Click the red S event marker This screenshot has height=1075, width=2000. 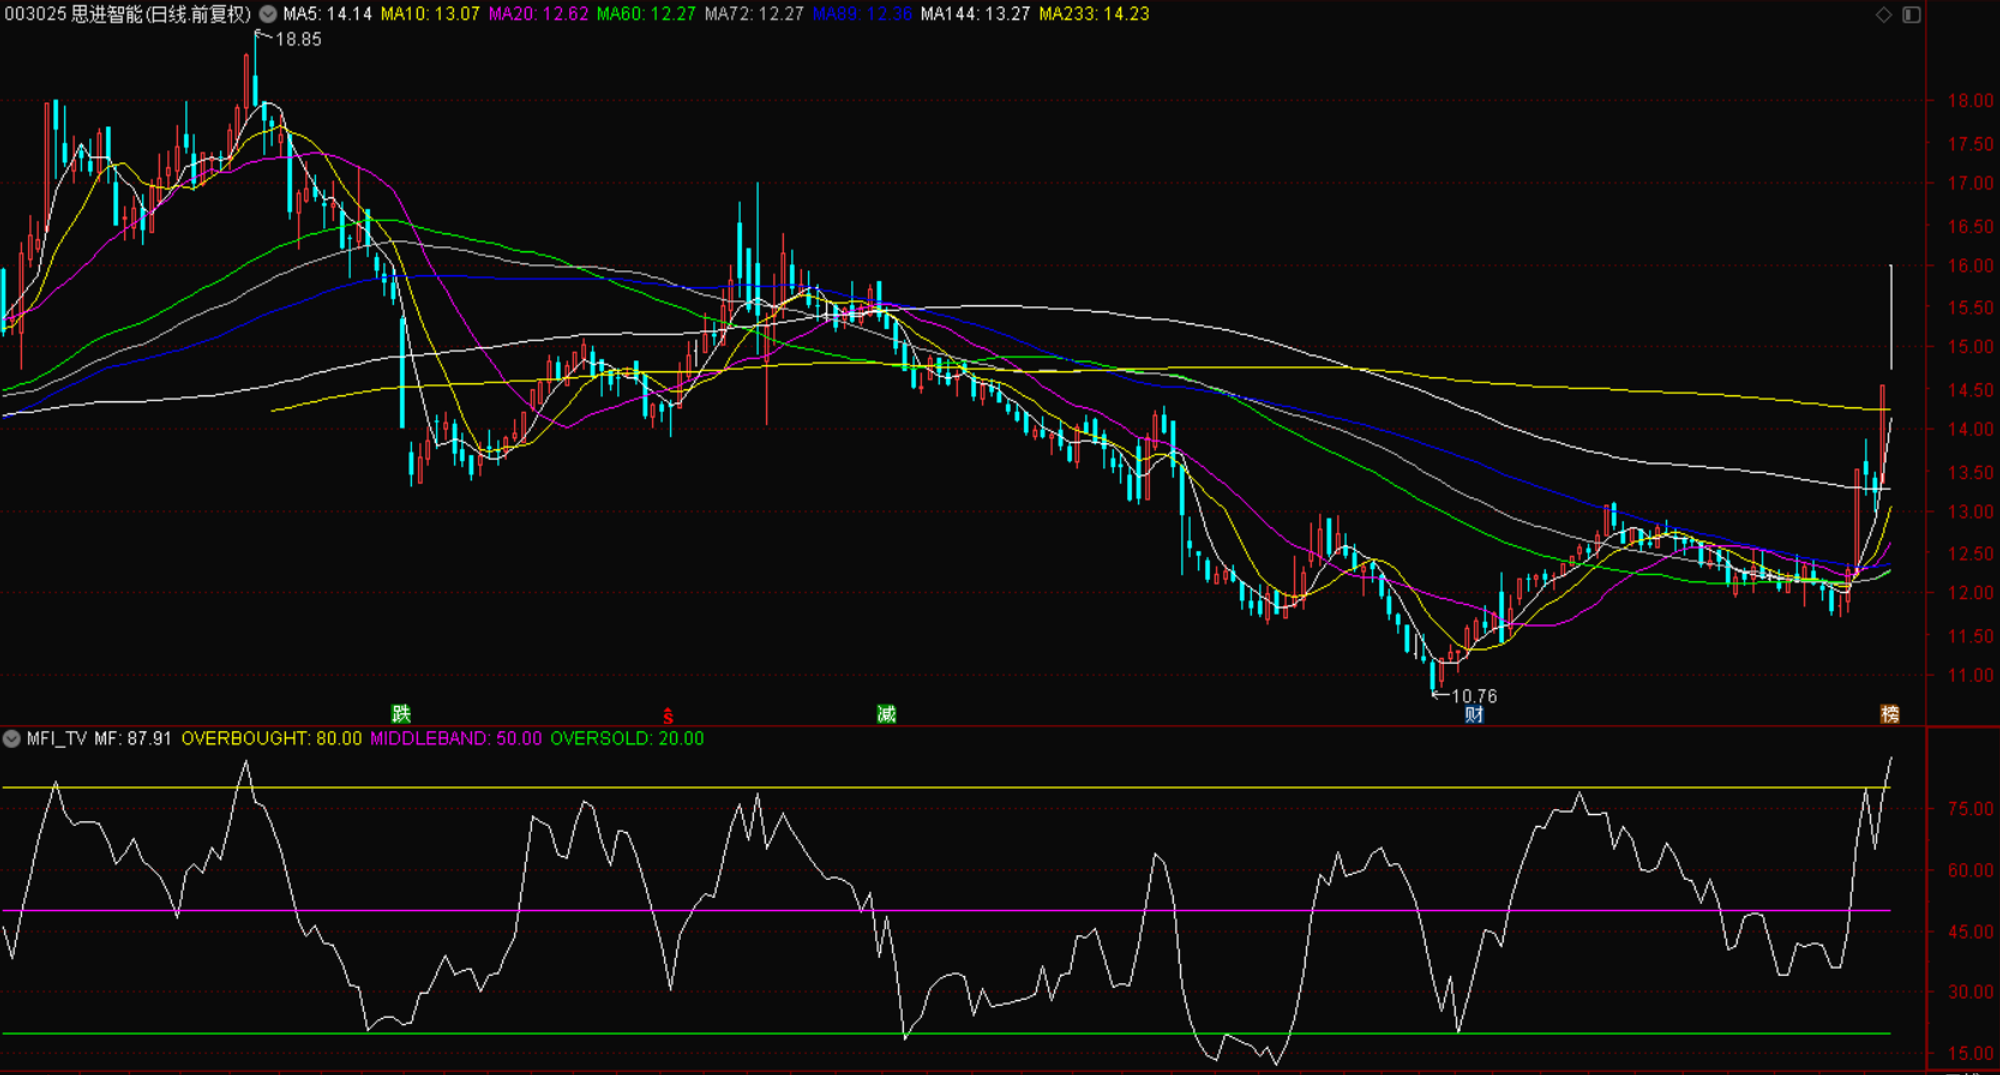pos(668,716)
